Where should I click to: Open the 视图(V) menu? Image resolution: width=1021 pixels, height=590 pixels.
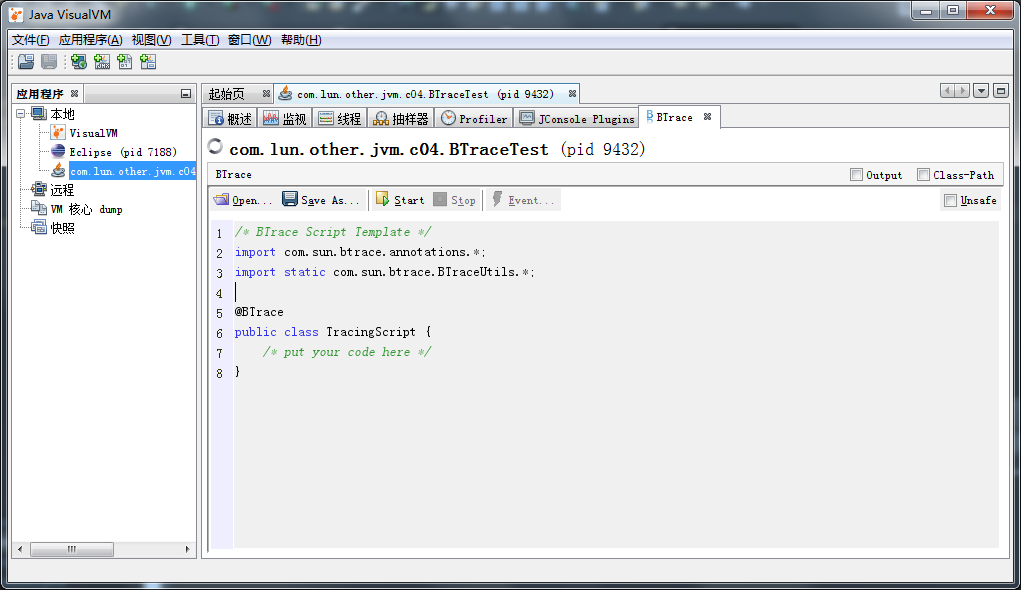pos(151,40)
